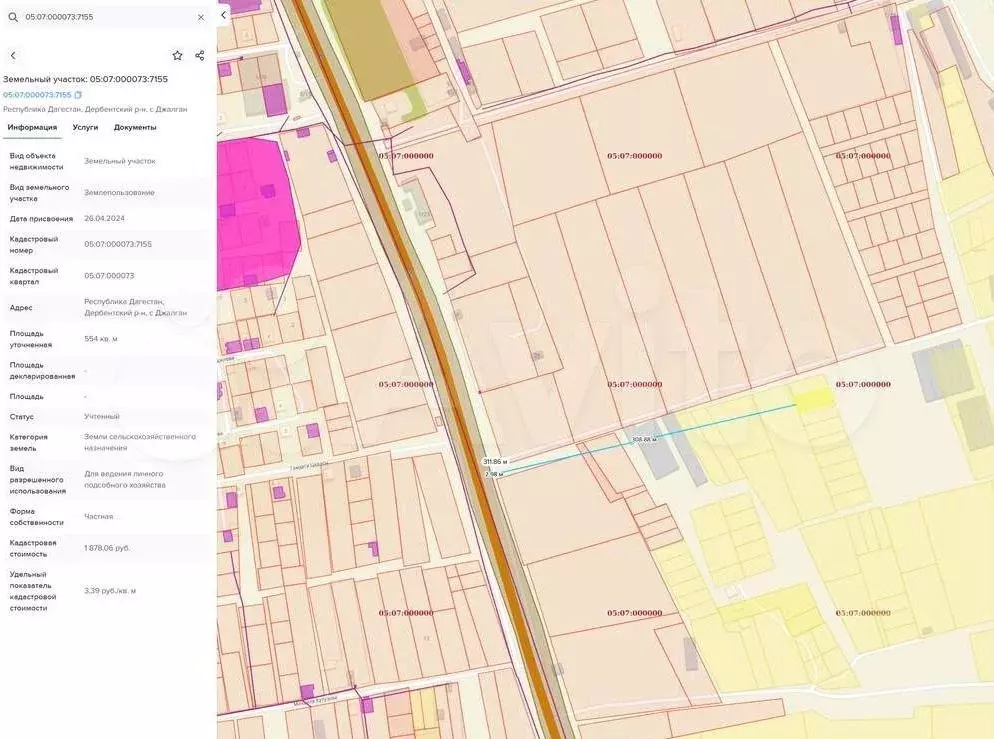Click the large magenta zone on map
The width and height of the screenshot is (994, 739).
coord(257,214)
